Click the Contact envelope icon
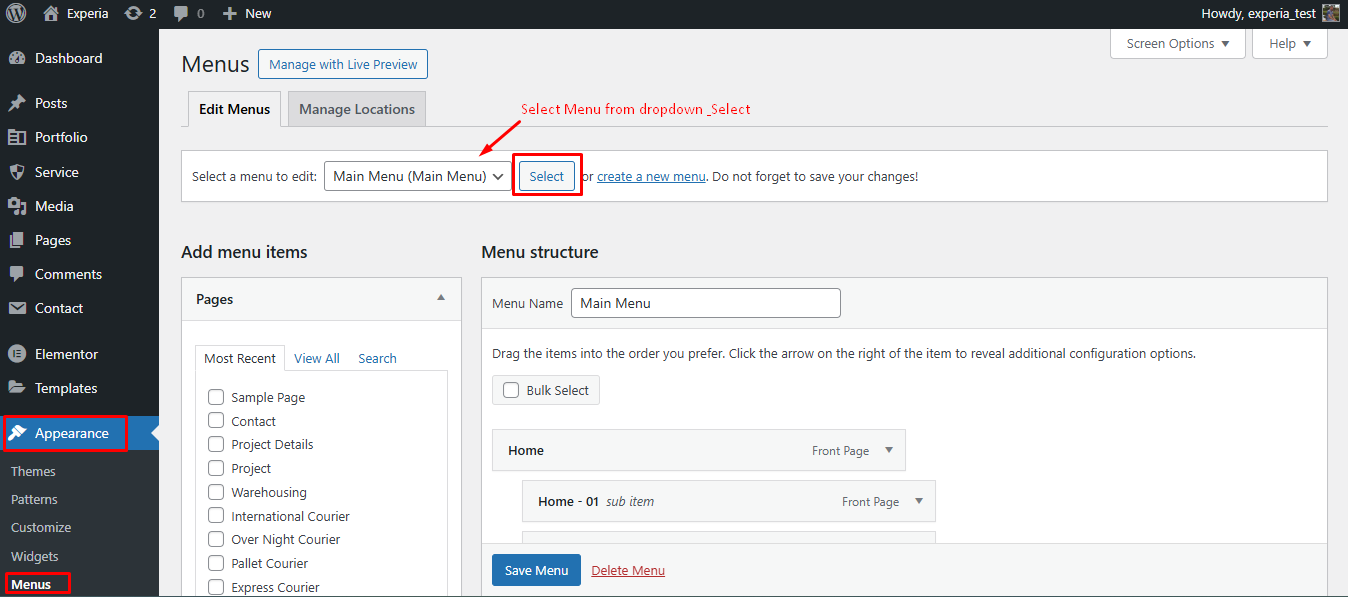Screen dimensions: 1348x597 (x=17, y=308)
